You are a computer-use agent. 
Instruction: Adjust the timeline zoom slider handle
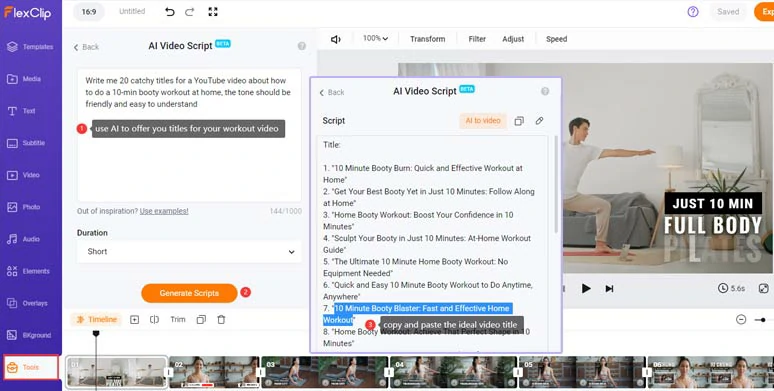[763, 320]
